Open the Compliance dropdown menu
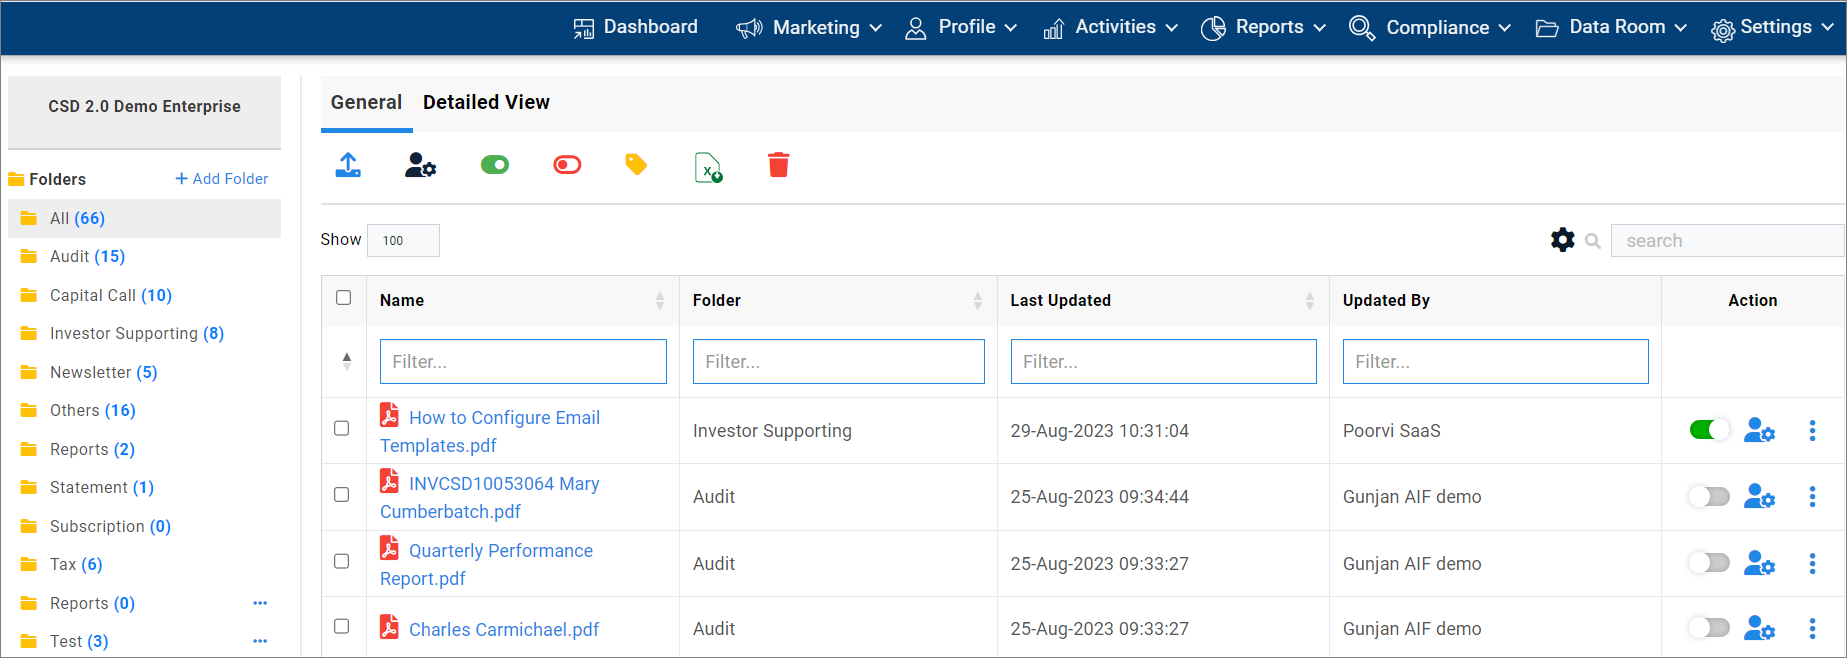The height and width of the screenshot is (658, 1847). click(x=1429, y=28)
